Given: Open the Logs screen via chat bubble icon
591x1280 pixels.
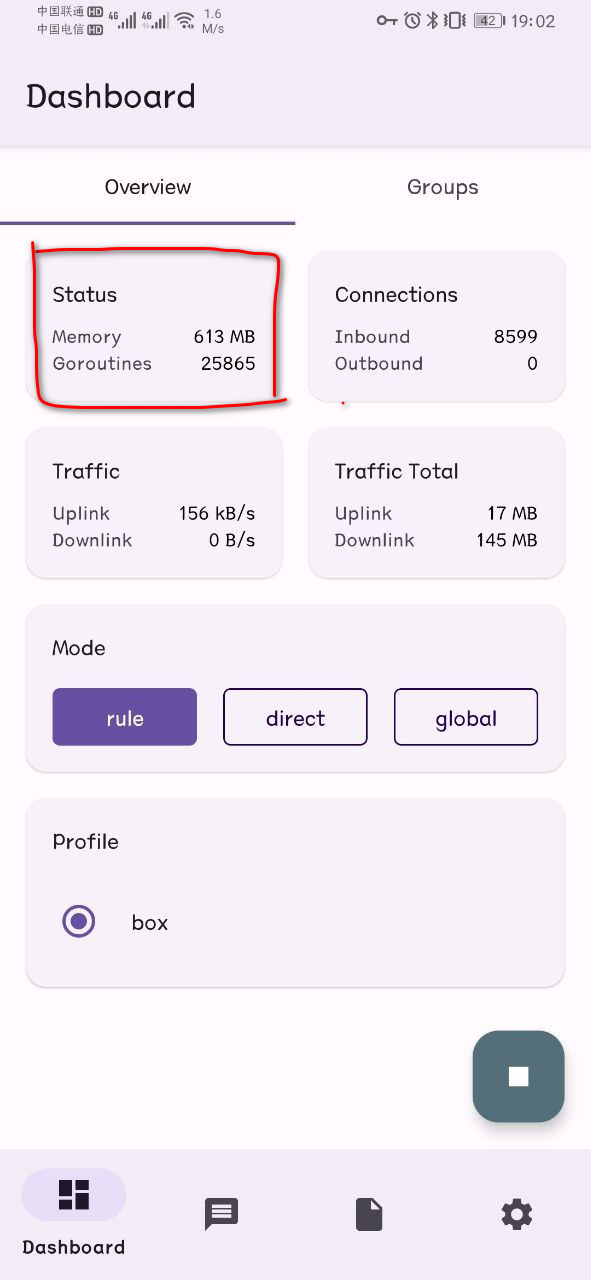Looking at the screenshot, I should 221,1214.
